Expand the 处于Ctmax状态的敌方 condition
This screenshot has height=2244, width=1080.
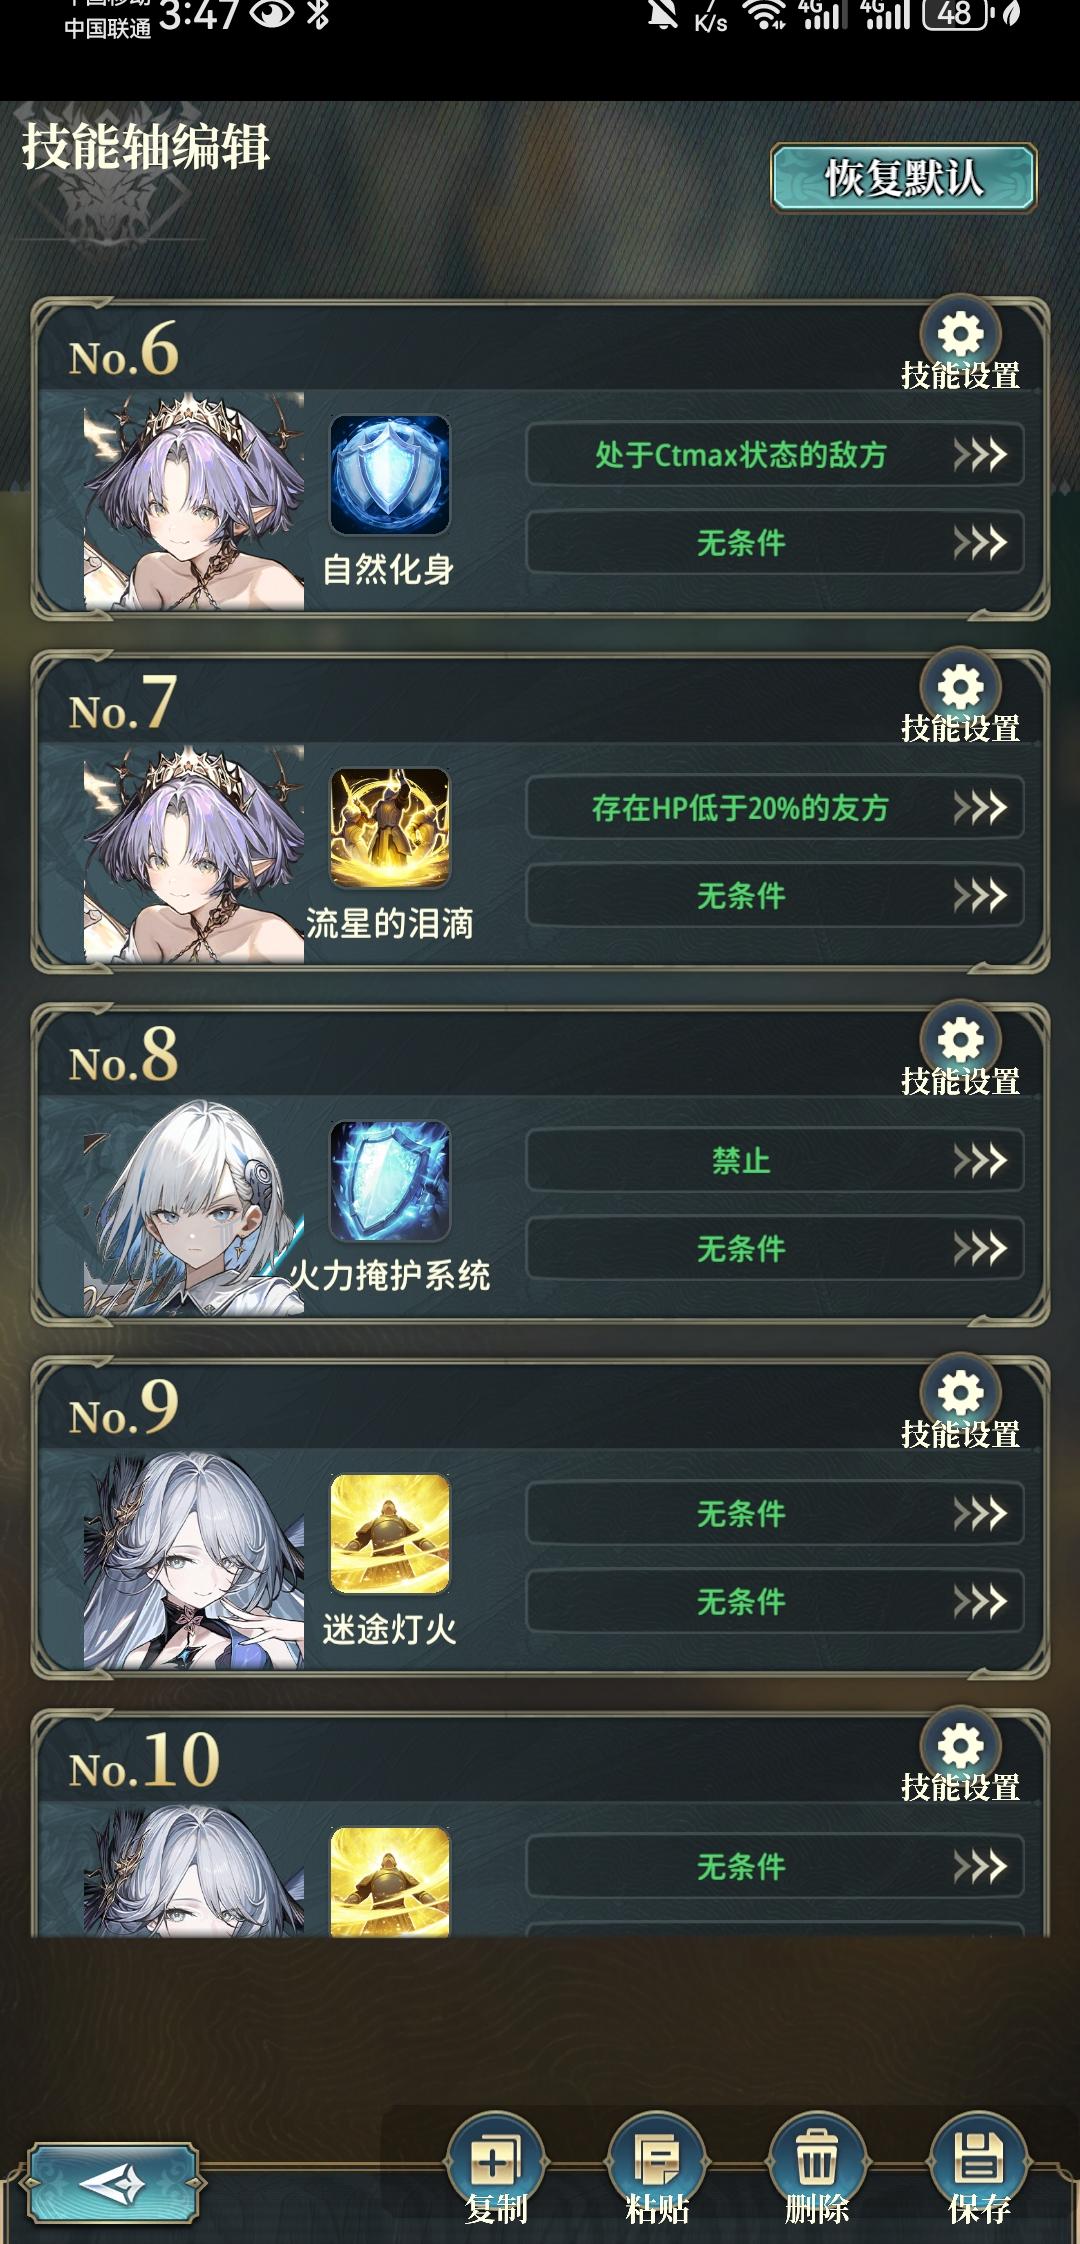point(775,455)
